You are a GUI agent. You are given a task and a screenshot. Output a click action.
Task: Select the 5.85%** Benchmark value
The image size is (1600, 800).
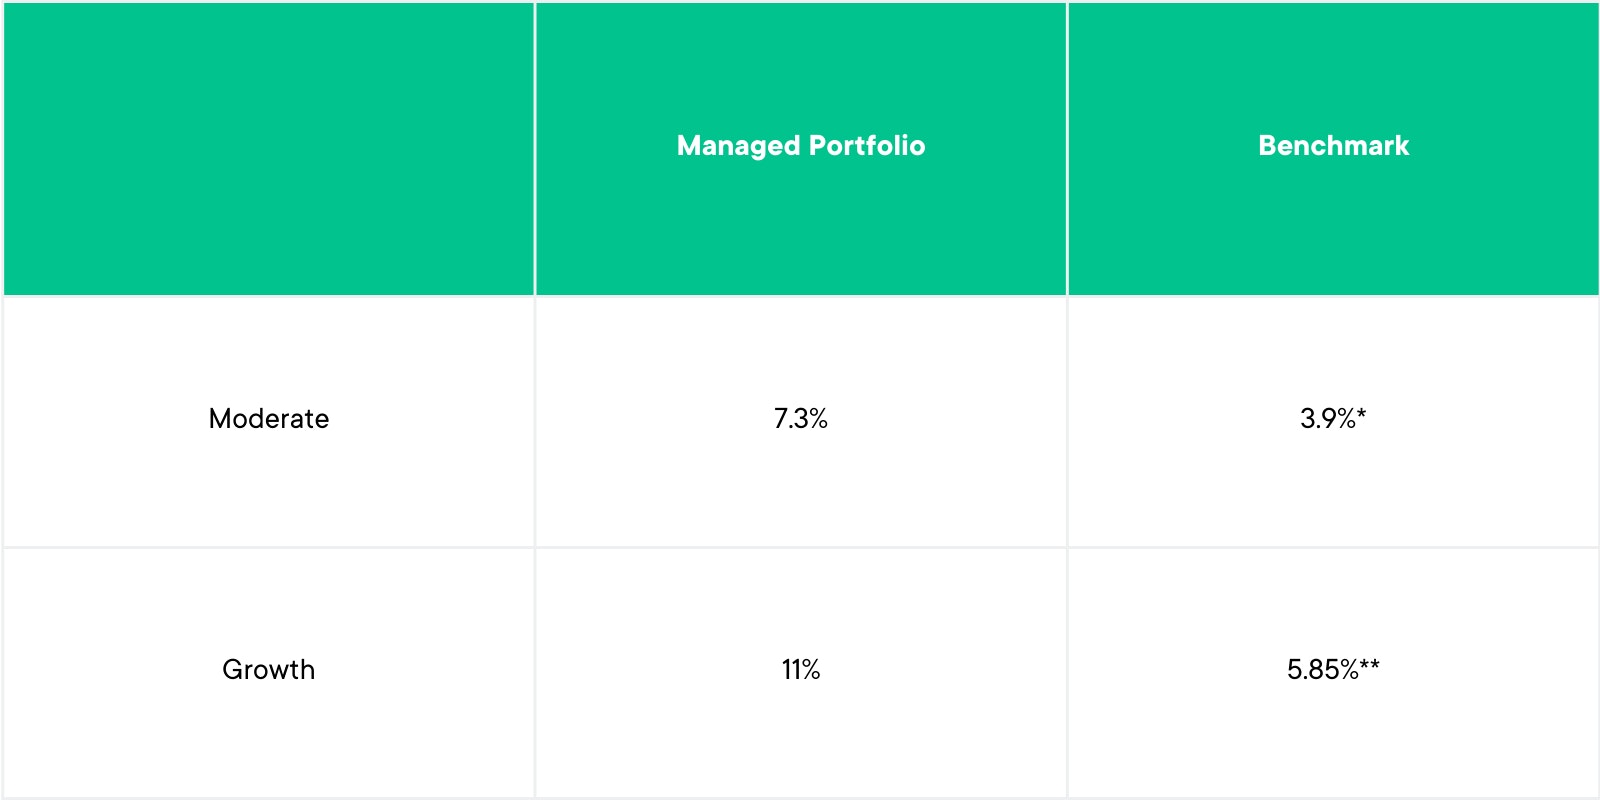(x=1333, y=670)
